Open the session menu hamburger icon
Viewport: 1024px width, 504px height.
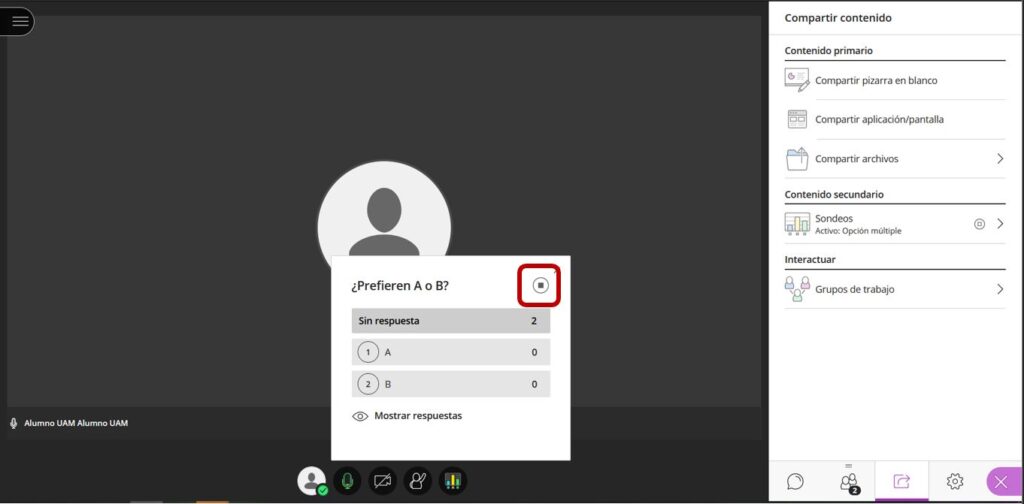coord(19,21)
